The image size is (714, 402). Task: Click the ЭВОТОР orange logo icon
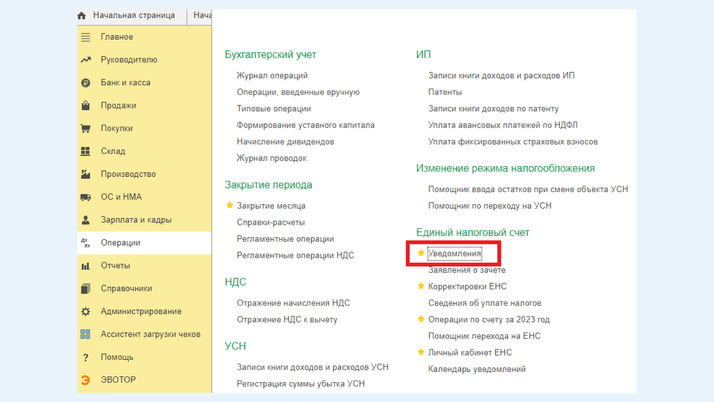click(x=86, y=380)
